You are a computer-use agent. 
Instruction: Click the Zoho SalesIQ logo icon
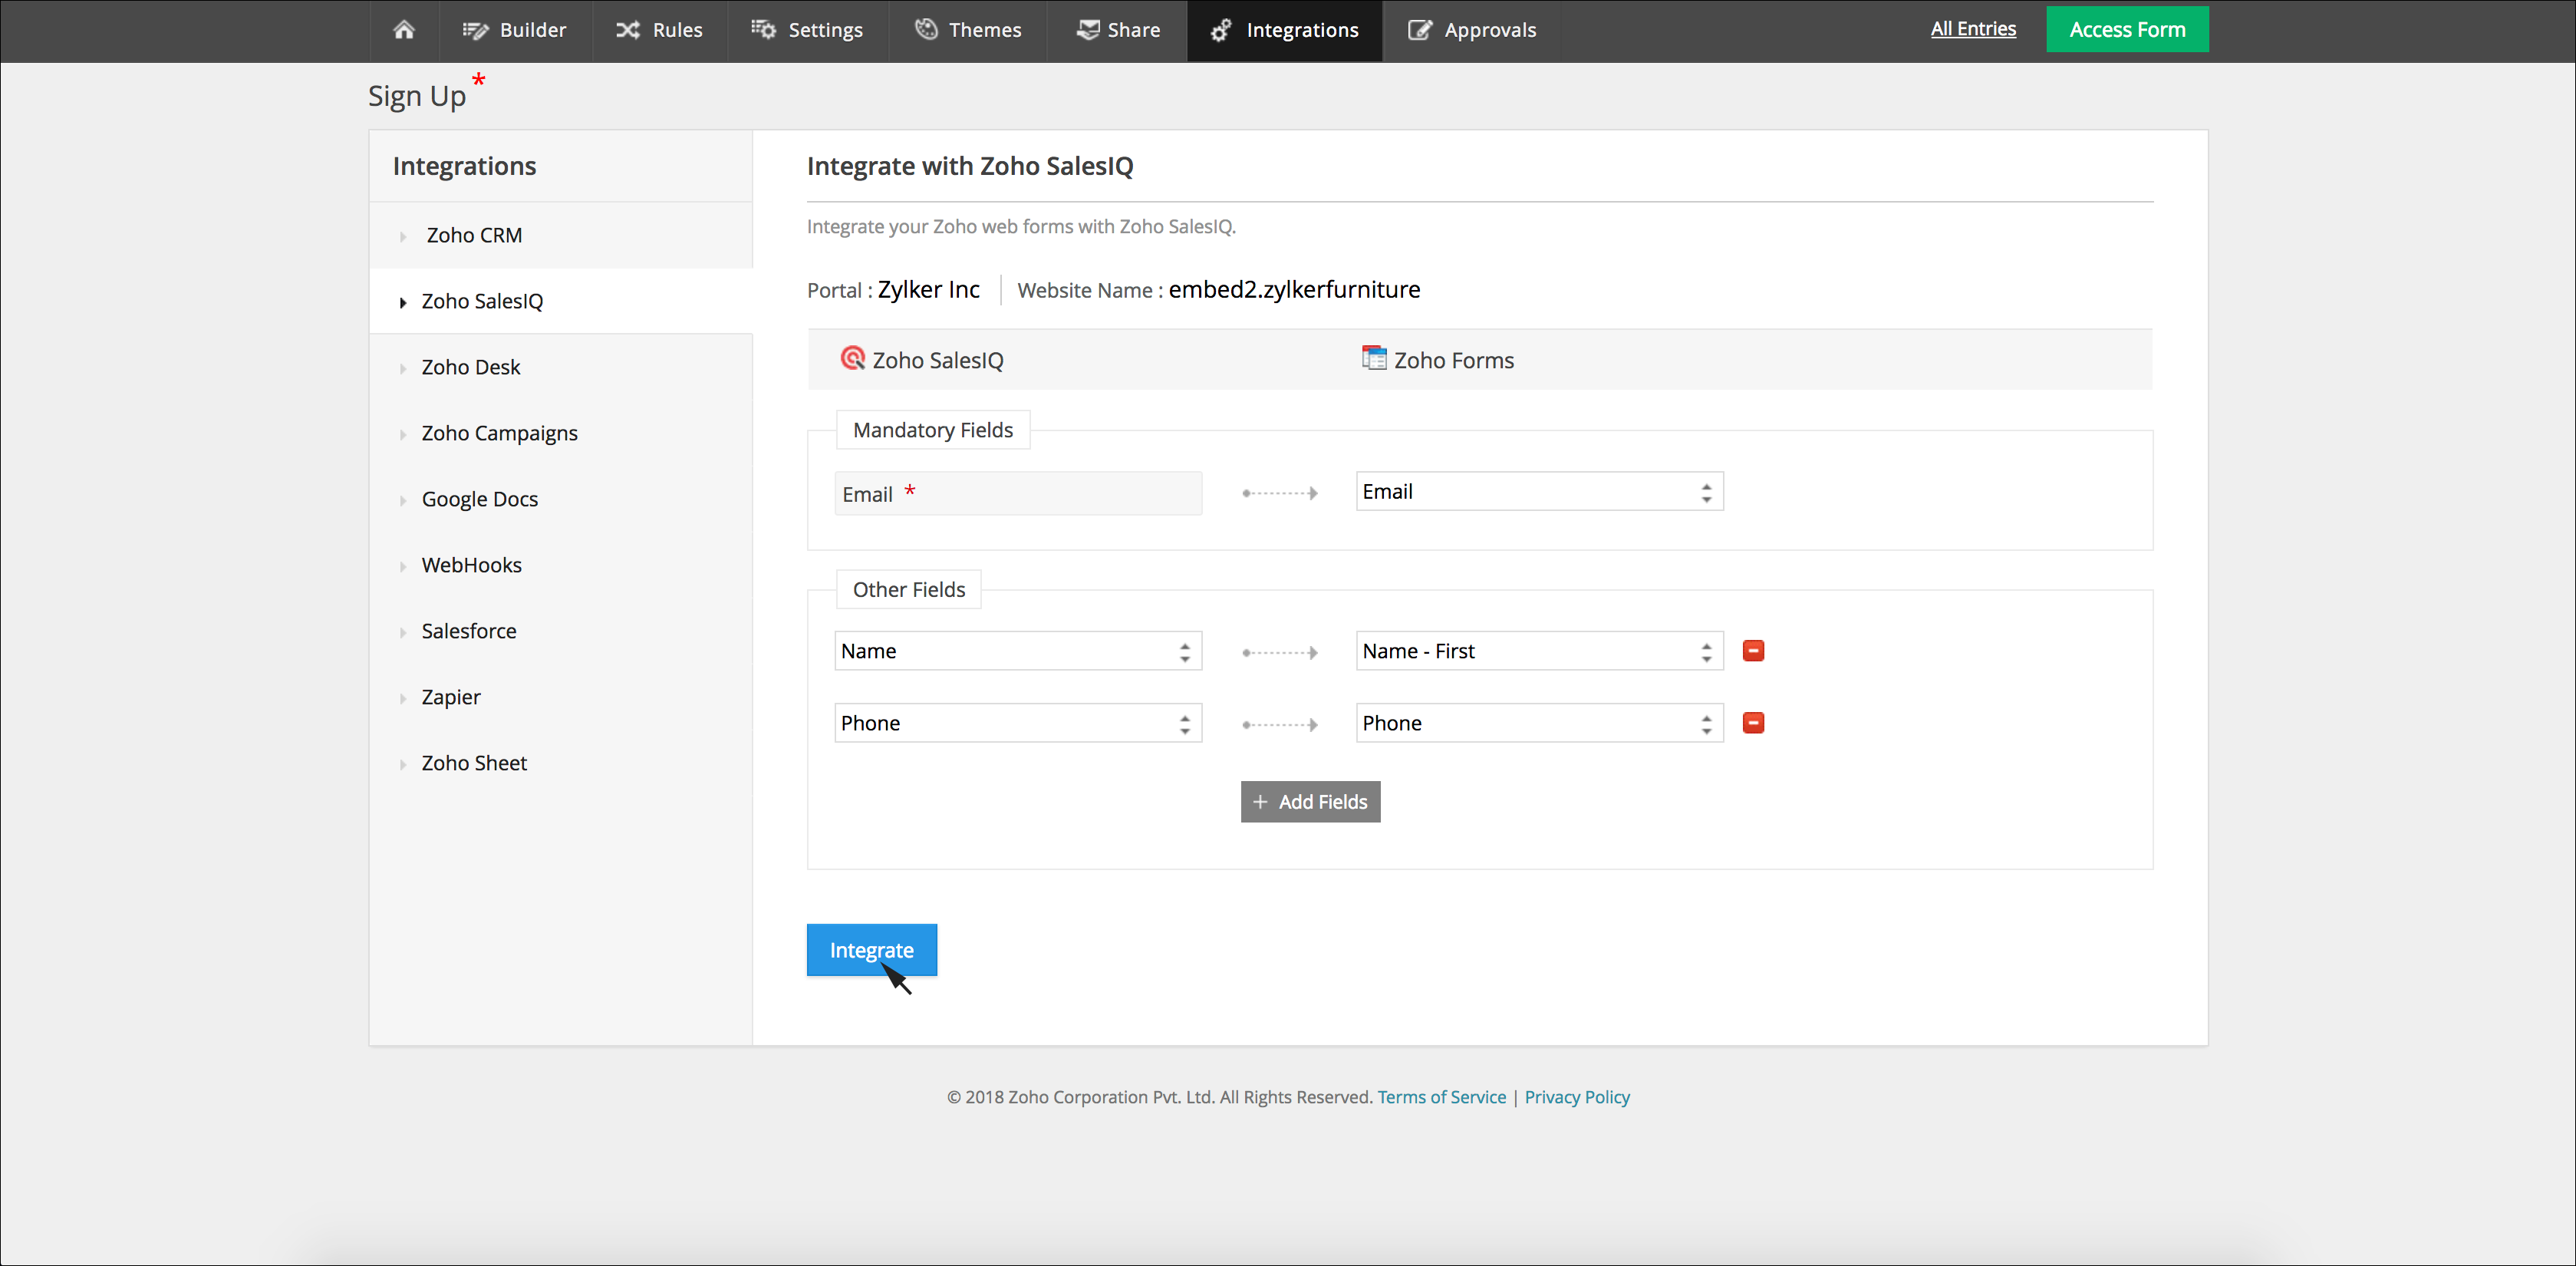852,358
